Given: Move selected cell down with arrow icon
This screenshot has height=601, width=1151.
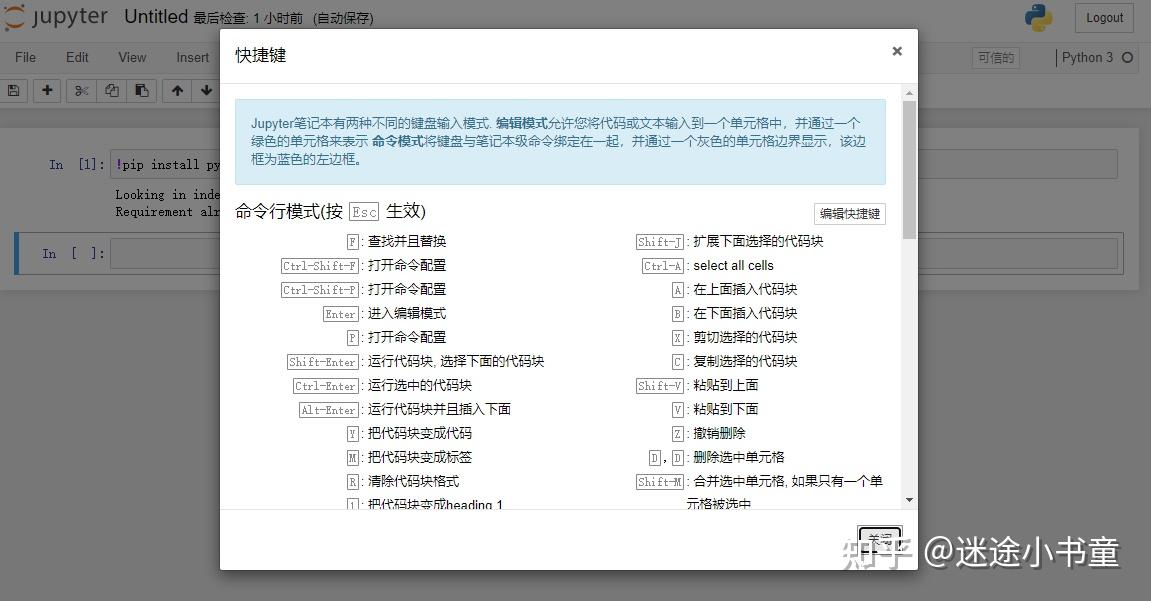Looking at the screenshot, I should click(x=206, y=90).
